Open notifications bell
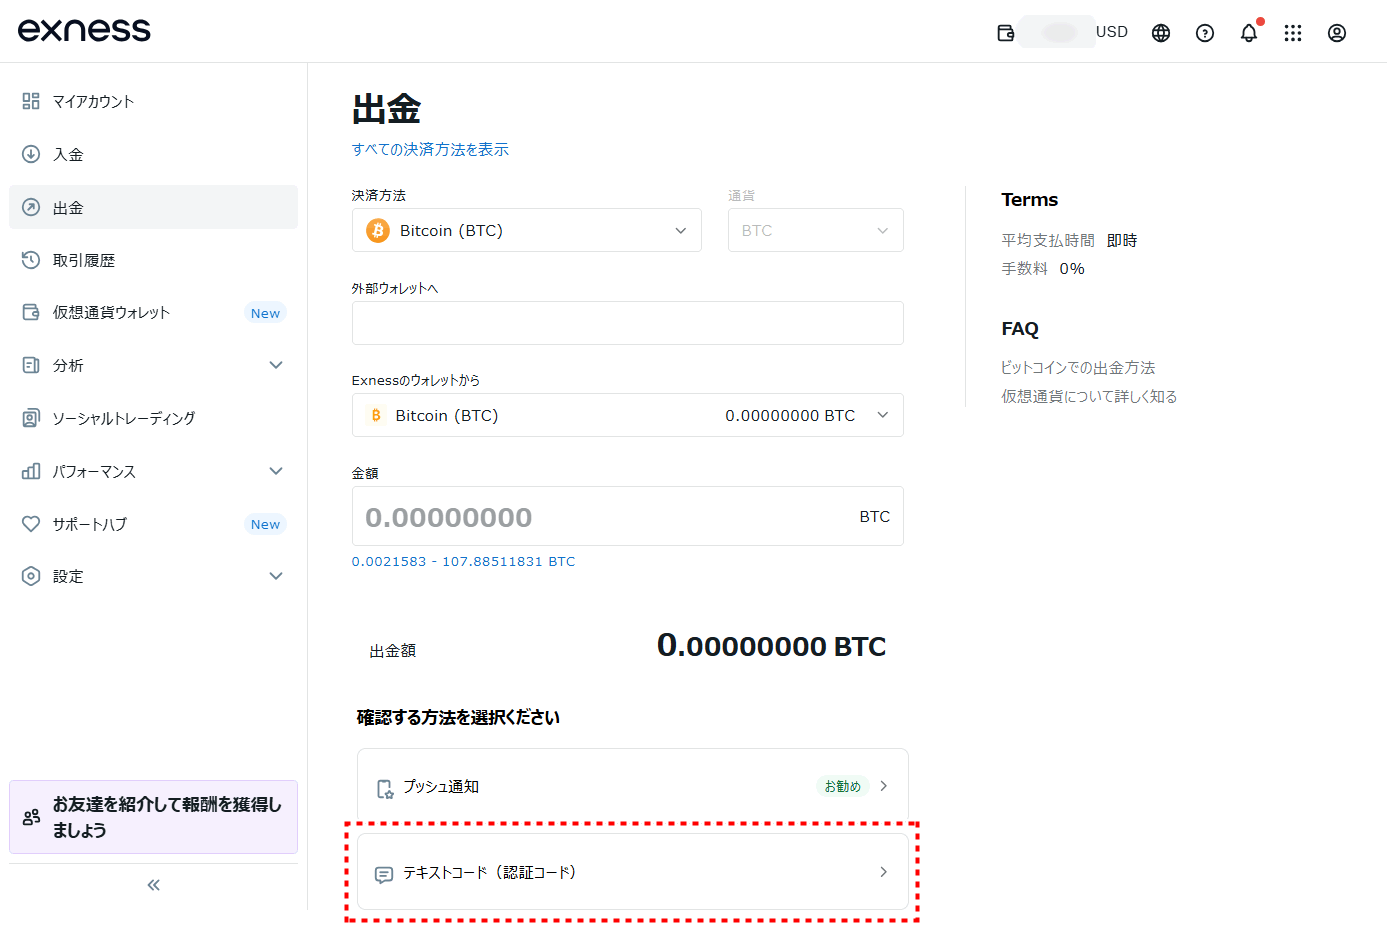Image resolution: width=1387 pixels, height=938 pixels. pos(1249,33)
